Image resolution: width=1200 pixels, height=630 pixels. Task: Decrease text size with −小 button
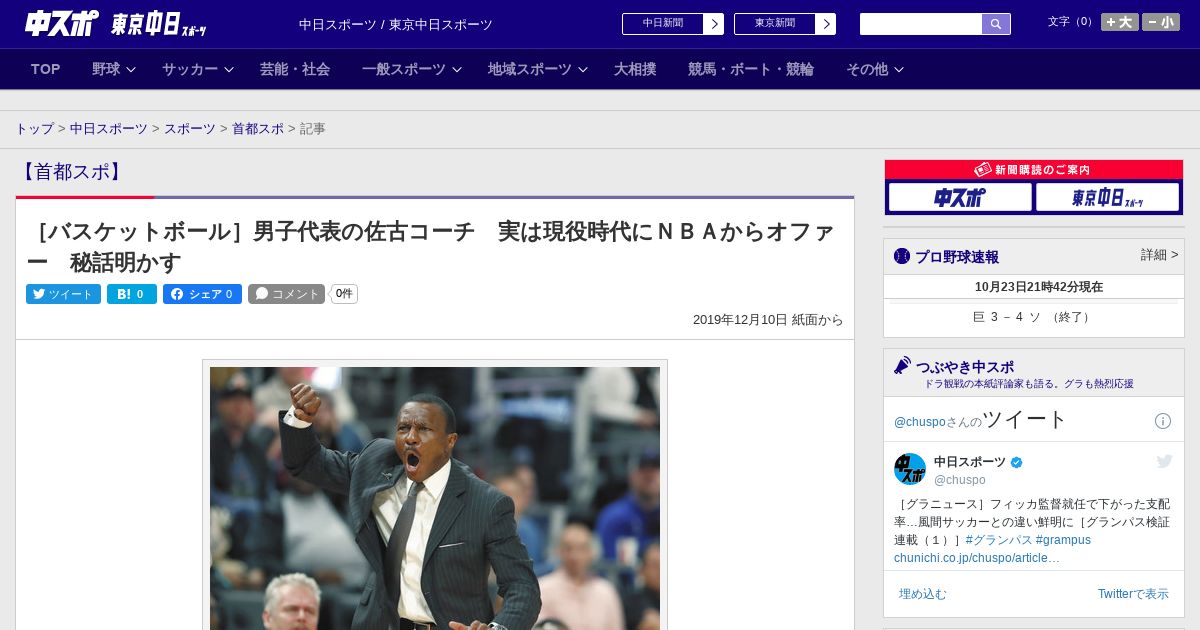tap(1161, 22)
